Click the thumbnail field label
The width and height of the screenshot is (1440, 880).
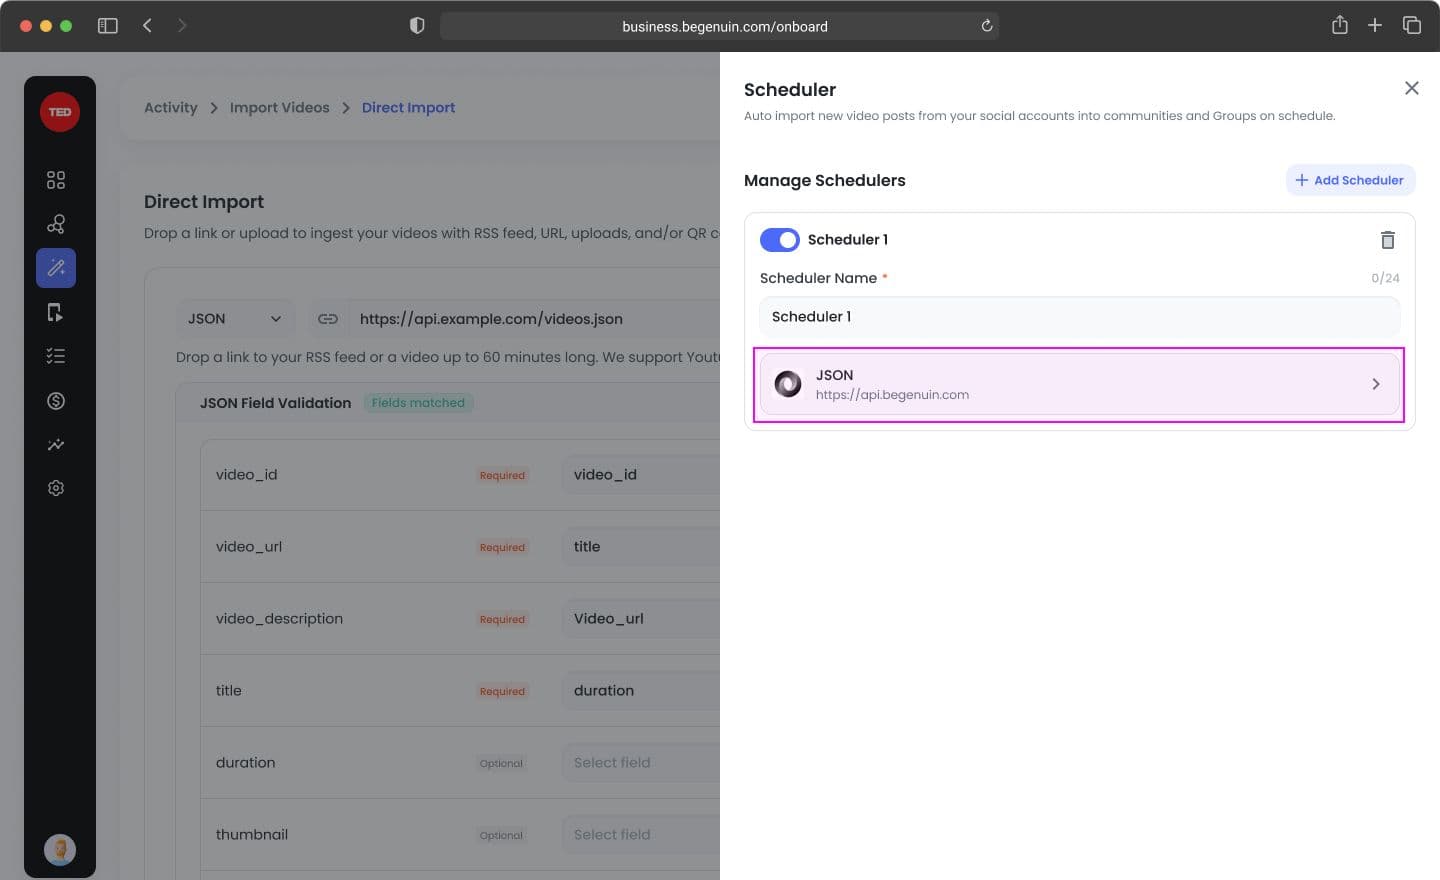pos(252,835)
